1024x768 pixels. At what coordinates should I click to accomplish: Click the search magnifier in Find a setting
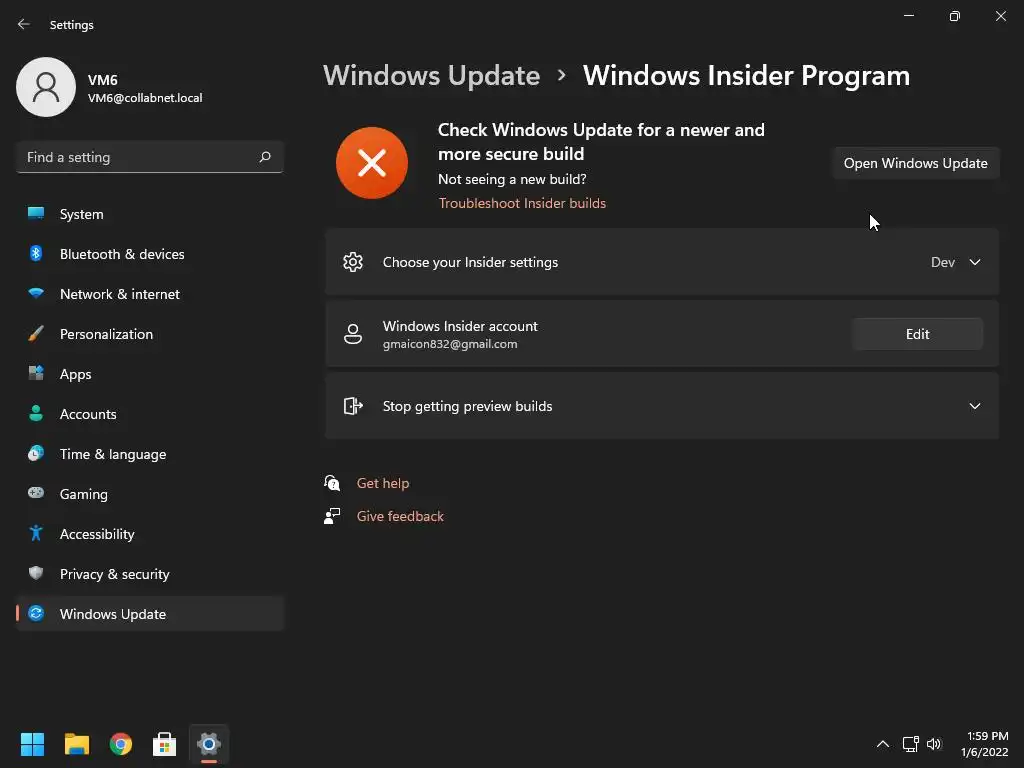point(264,157)
